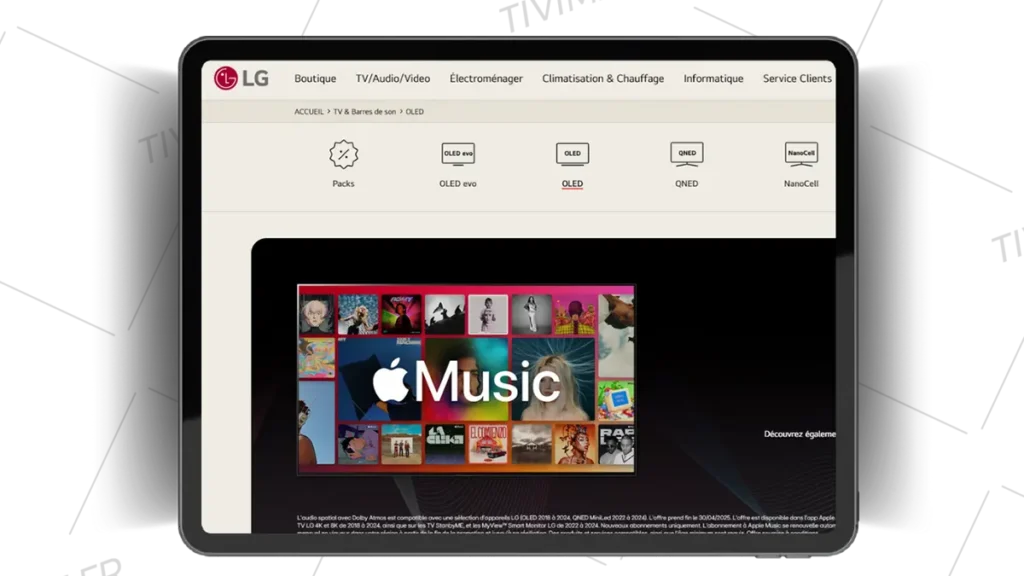Select the OLED TV category icon
1024x576 pixels.
click(572, 154)
